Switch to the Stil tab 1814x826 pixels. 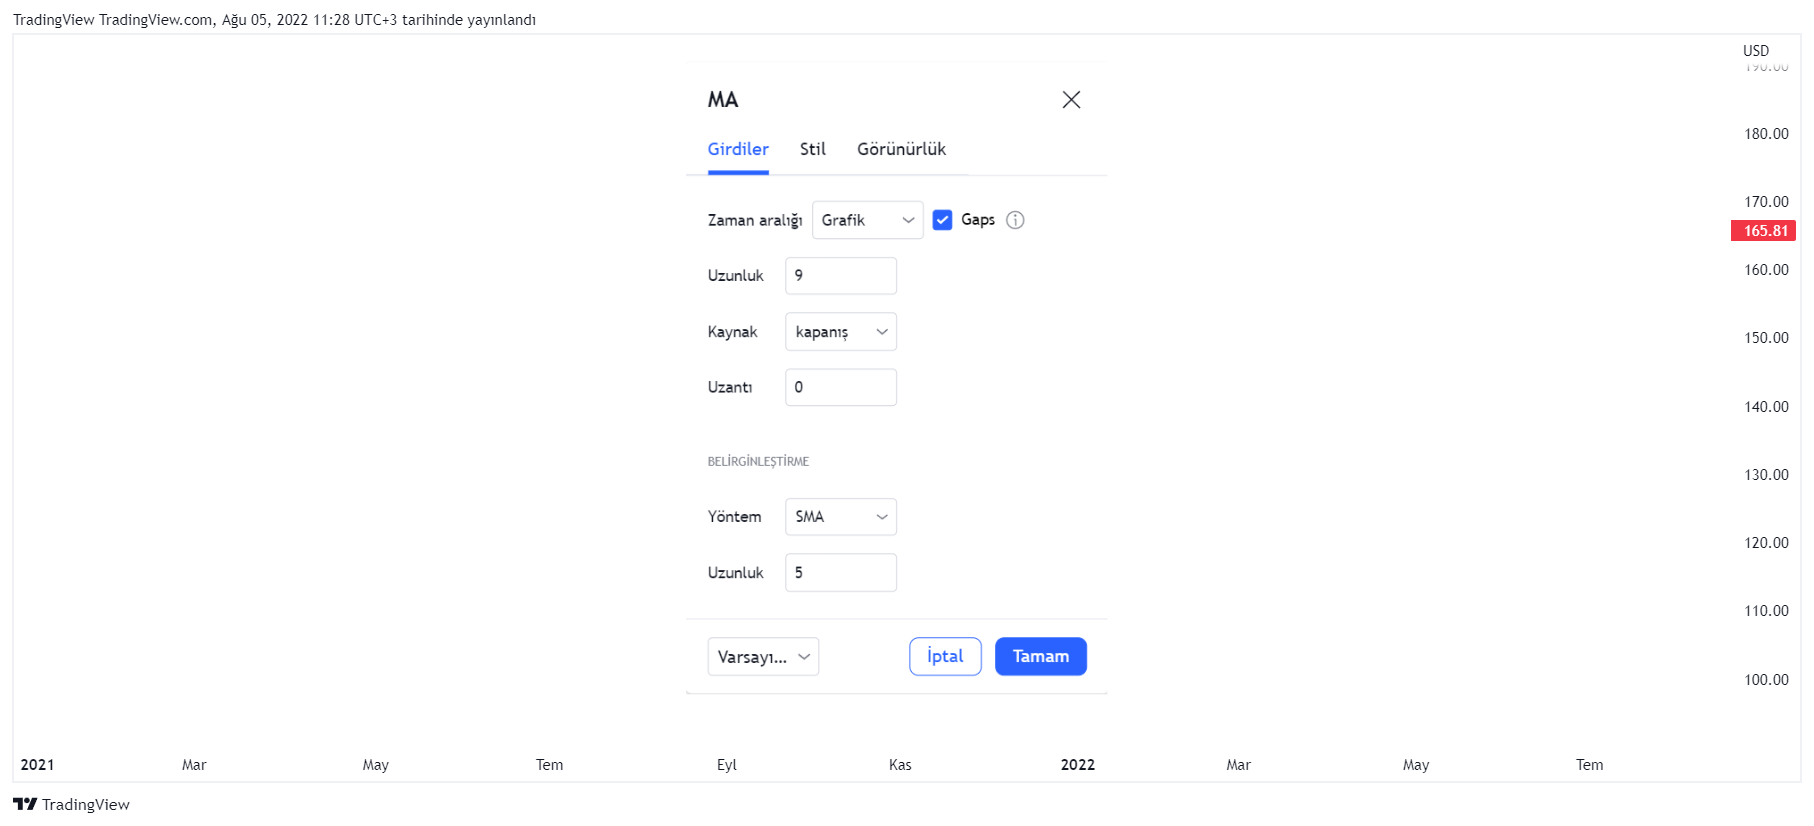(x=812, y=149)
